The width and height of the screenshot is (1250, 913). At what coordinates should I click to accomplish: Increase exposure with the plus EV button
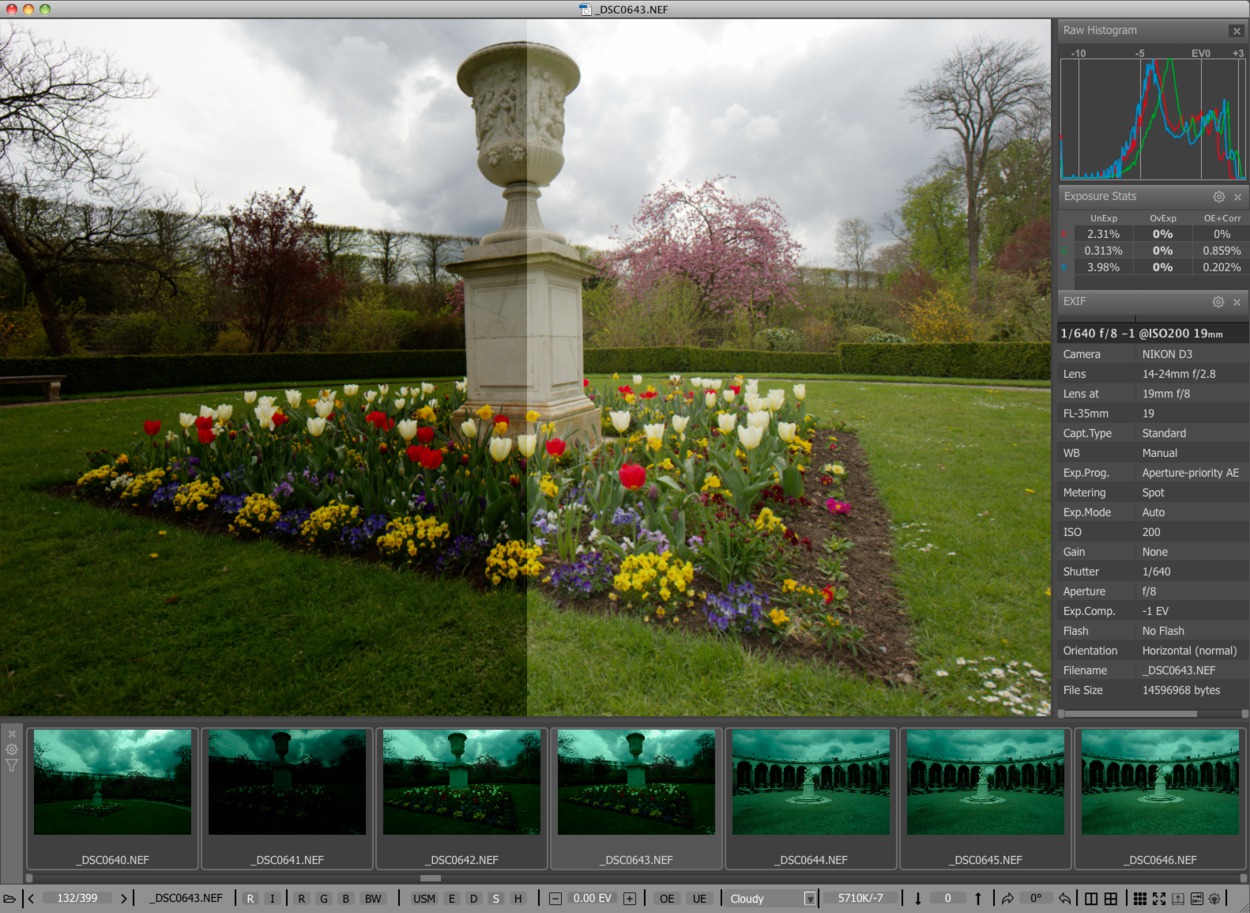[629, 898]
